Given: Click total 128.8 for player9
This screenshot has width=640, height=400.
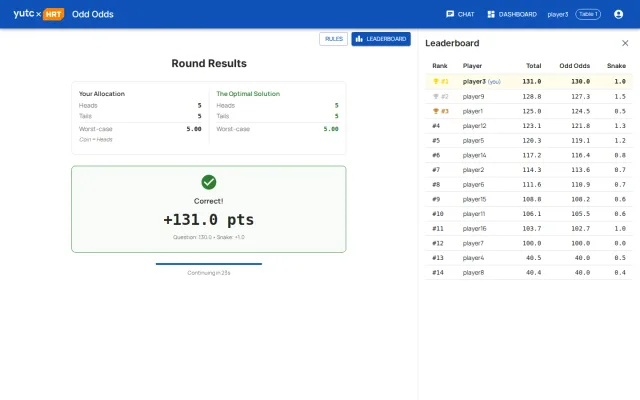Looking at the screenshot, I should click(x=532, y=97).
